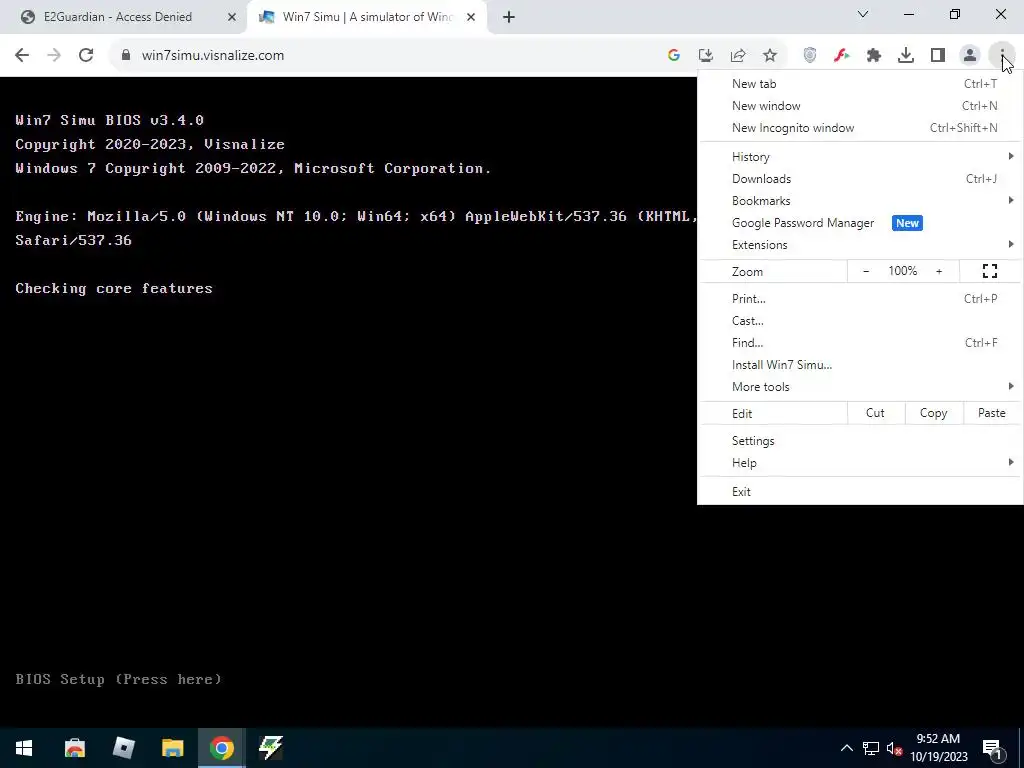
Task: Open Google Password Manager
Action: pyautogui.click(x=860, y=223)
